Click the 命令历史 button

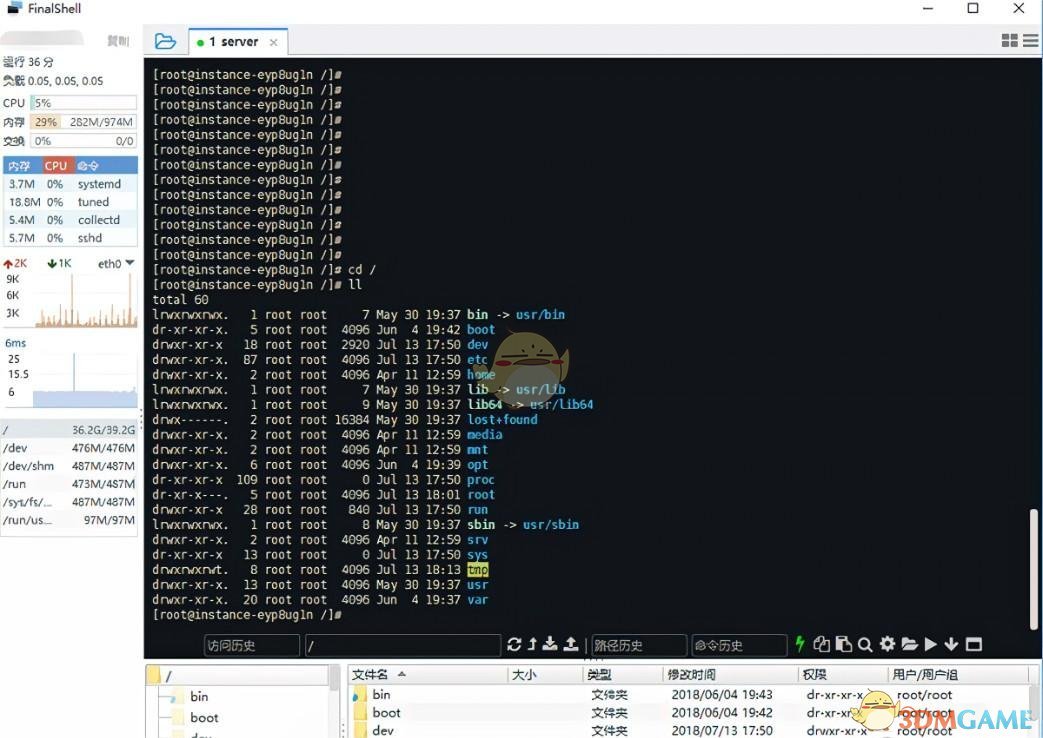pyautogui.click(x=738, y=645)
